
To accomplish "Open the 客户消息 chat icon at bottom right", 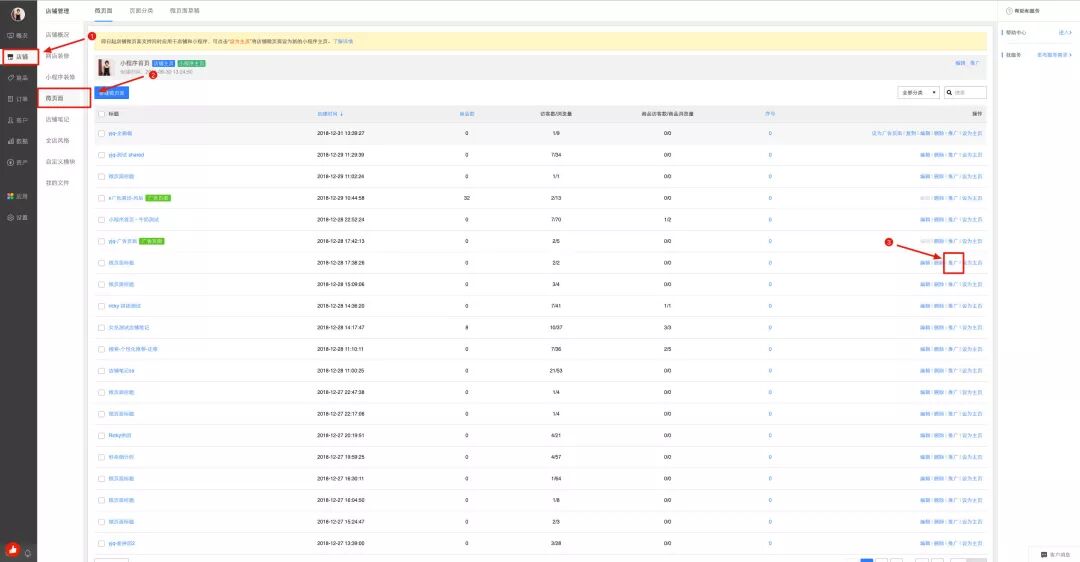I will (1043, 554).
